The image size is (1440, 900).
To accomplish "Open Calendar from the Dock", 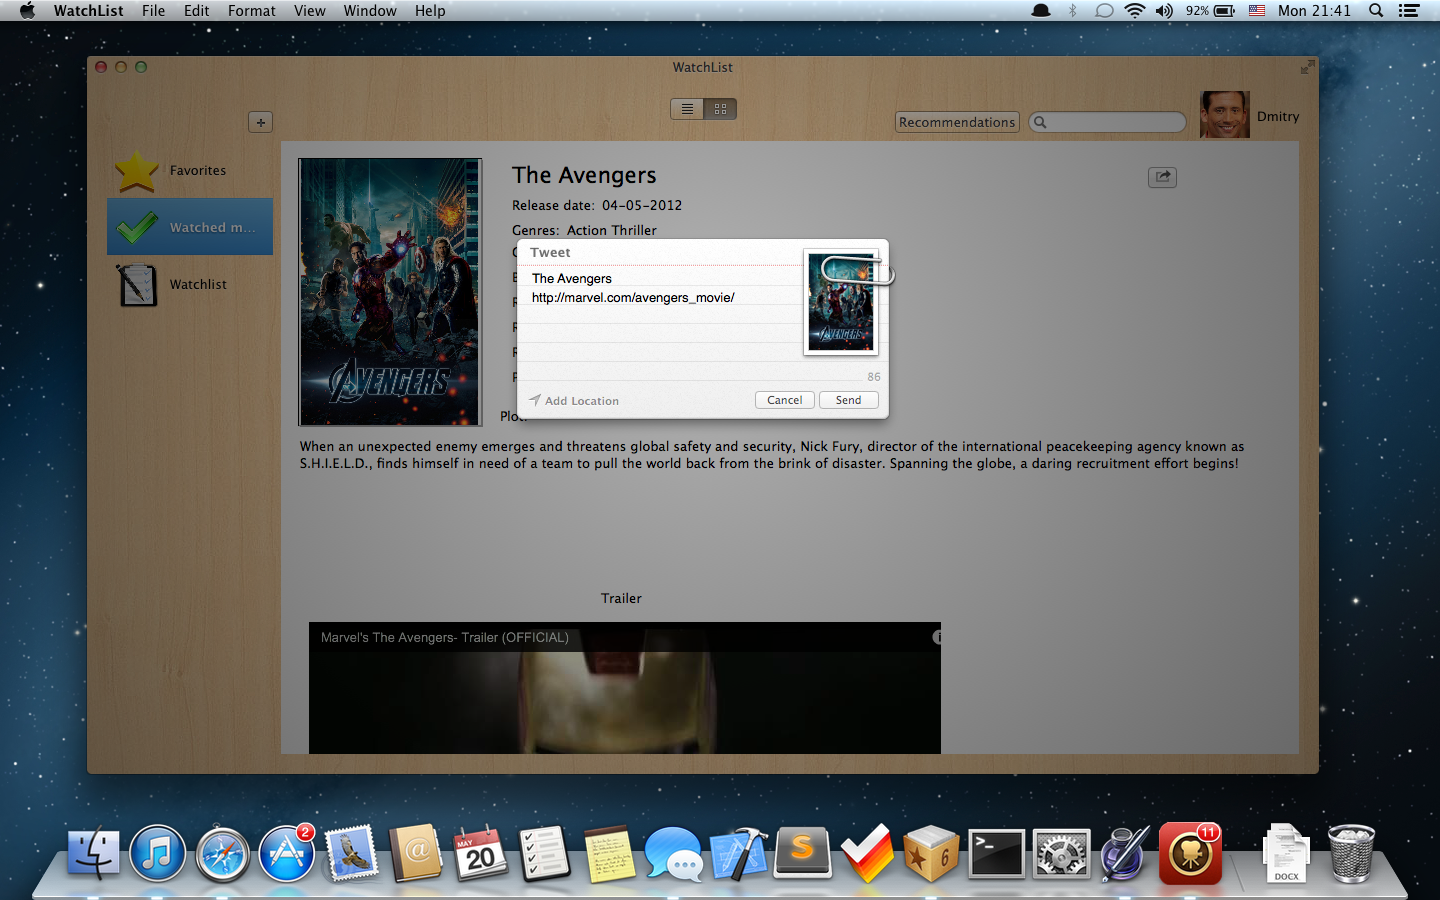I will 480,855.
